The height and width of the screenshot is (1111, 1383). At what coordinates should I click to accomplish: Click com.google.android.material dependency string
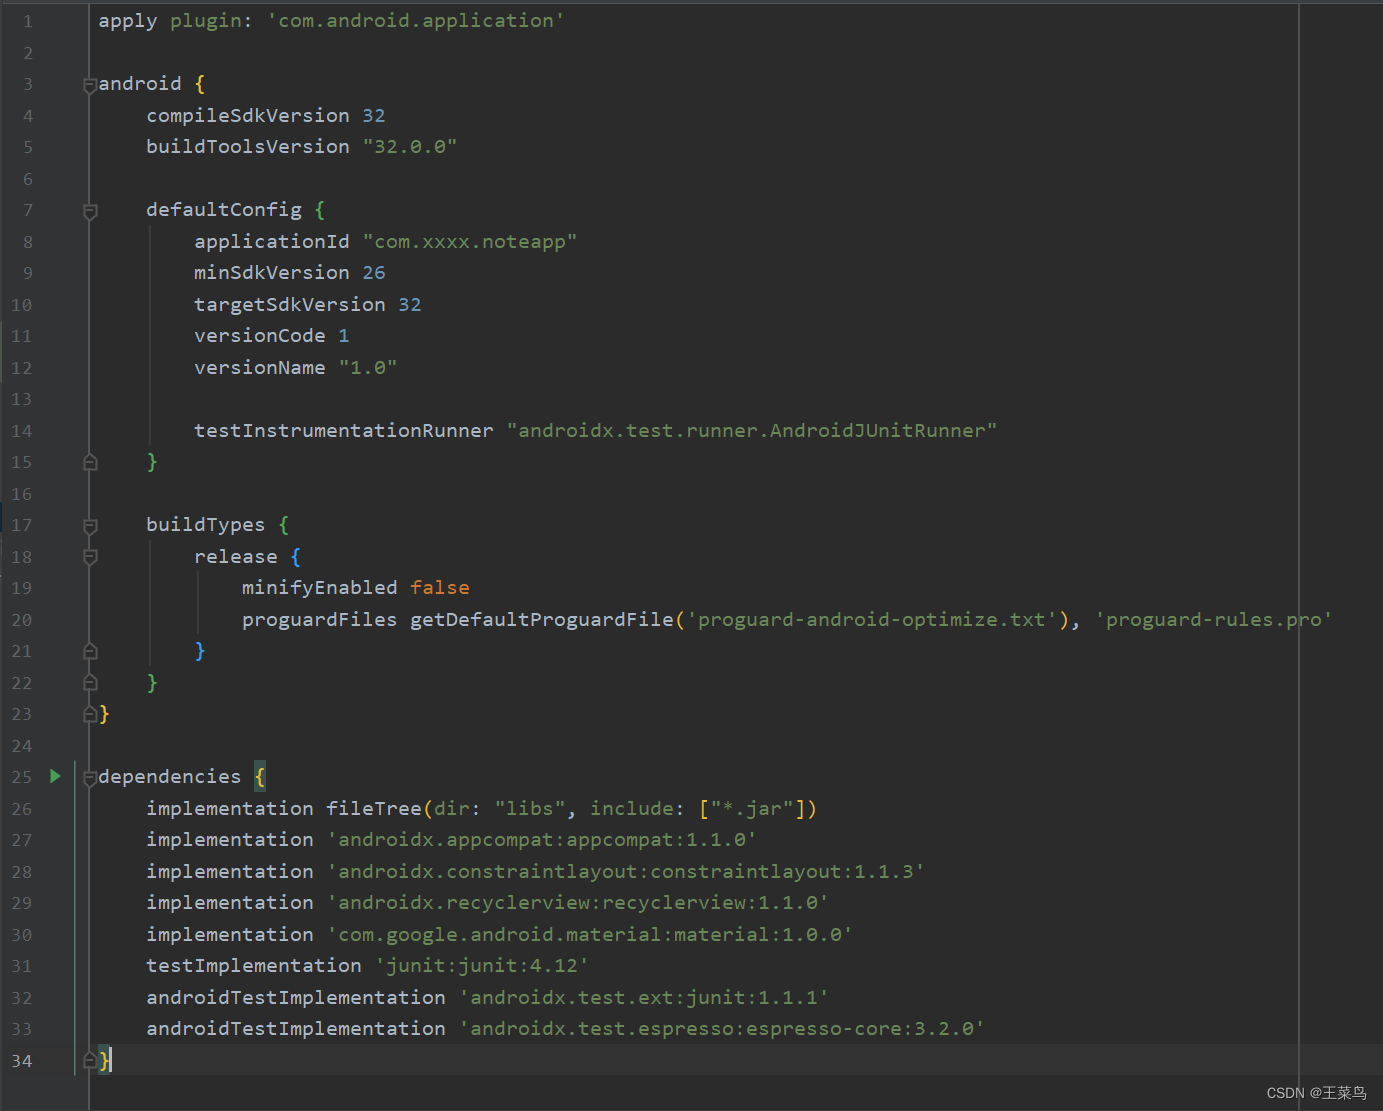[590, 934]
